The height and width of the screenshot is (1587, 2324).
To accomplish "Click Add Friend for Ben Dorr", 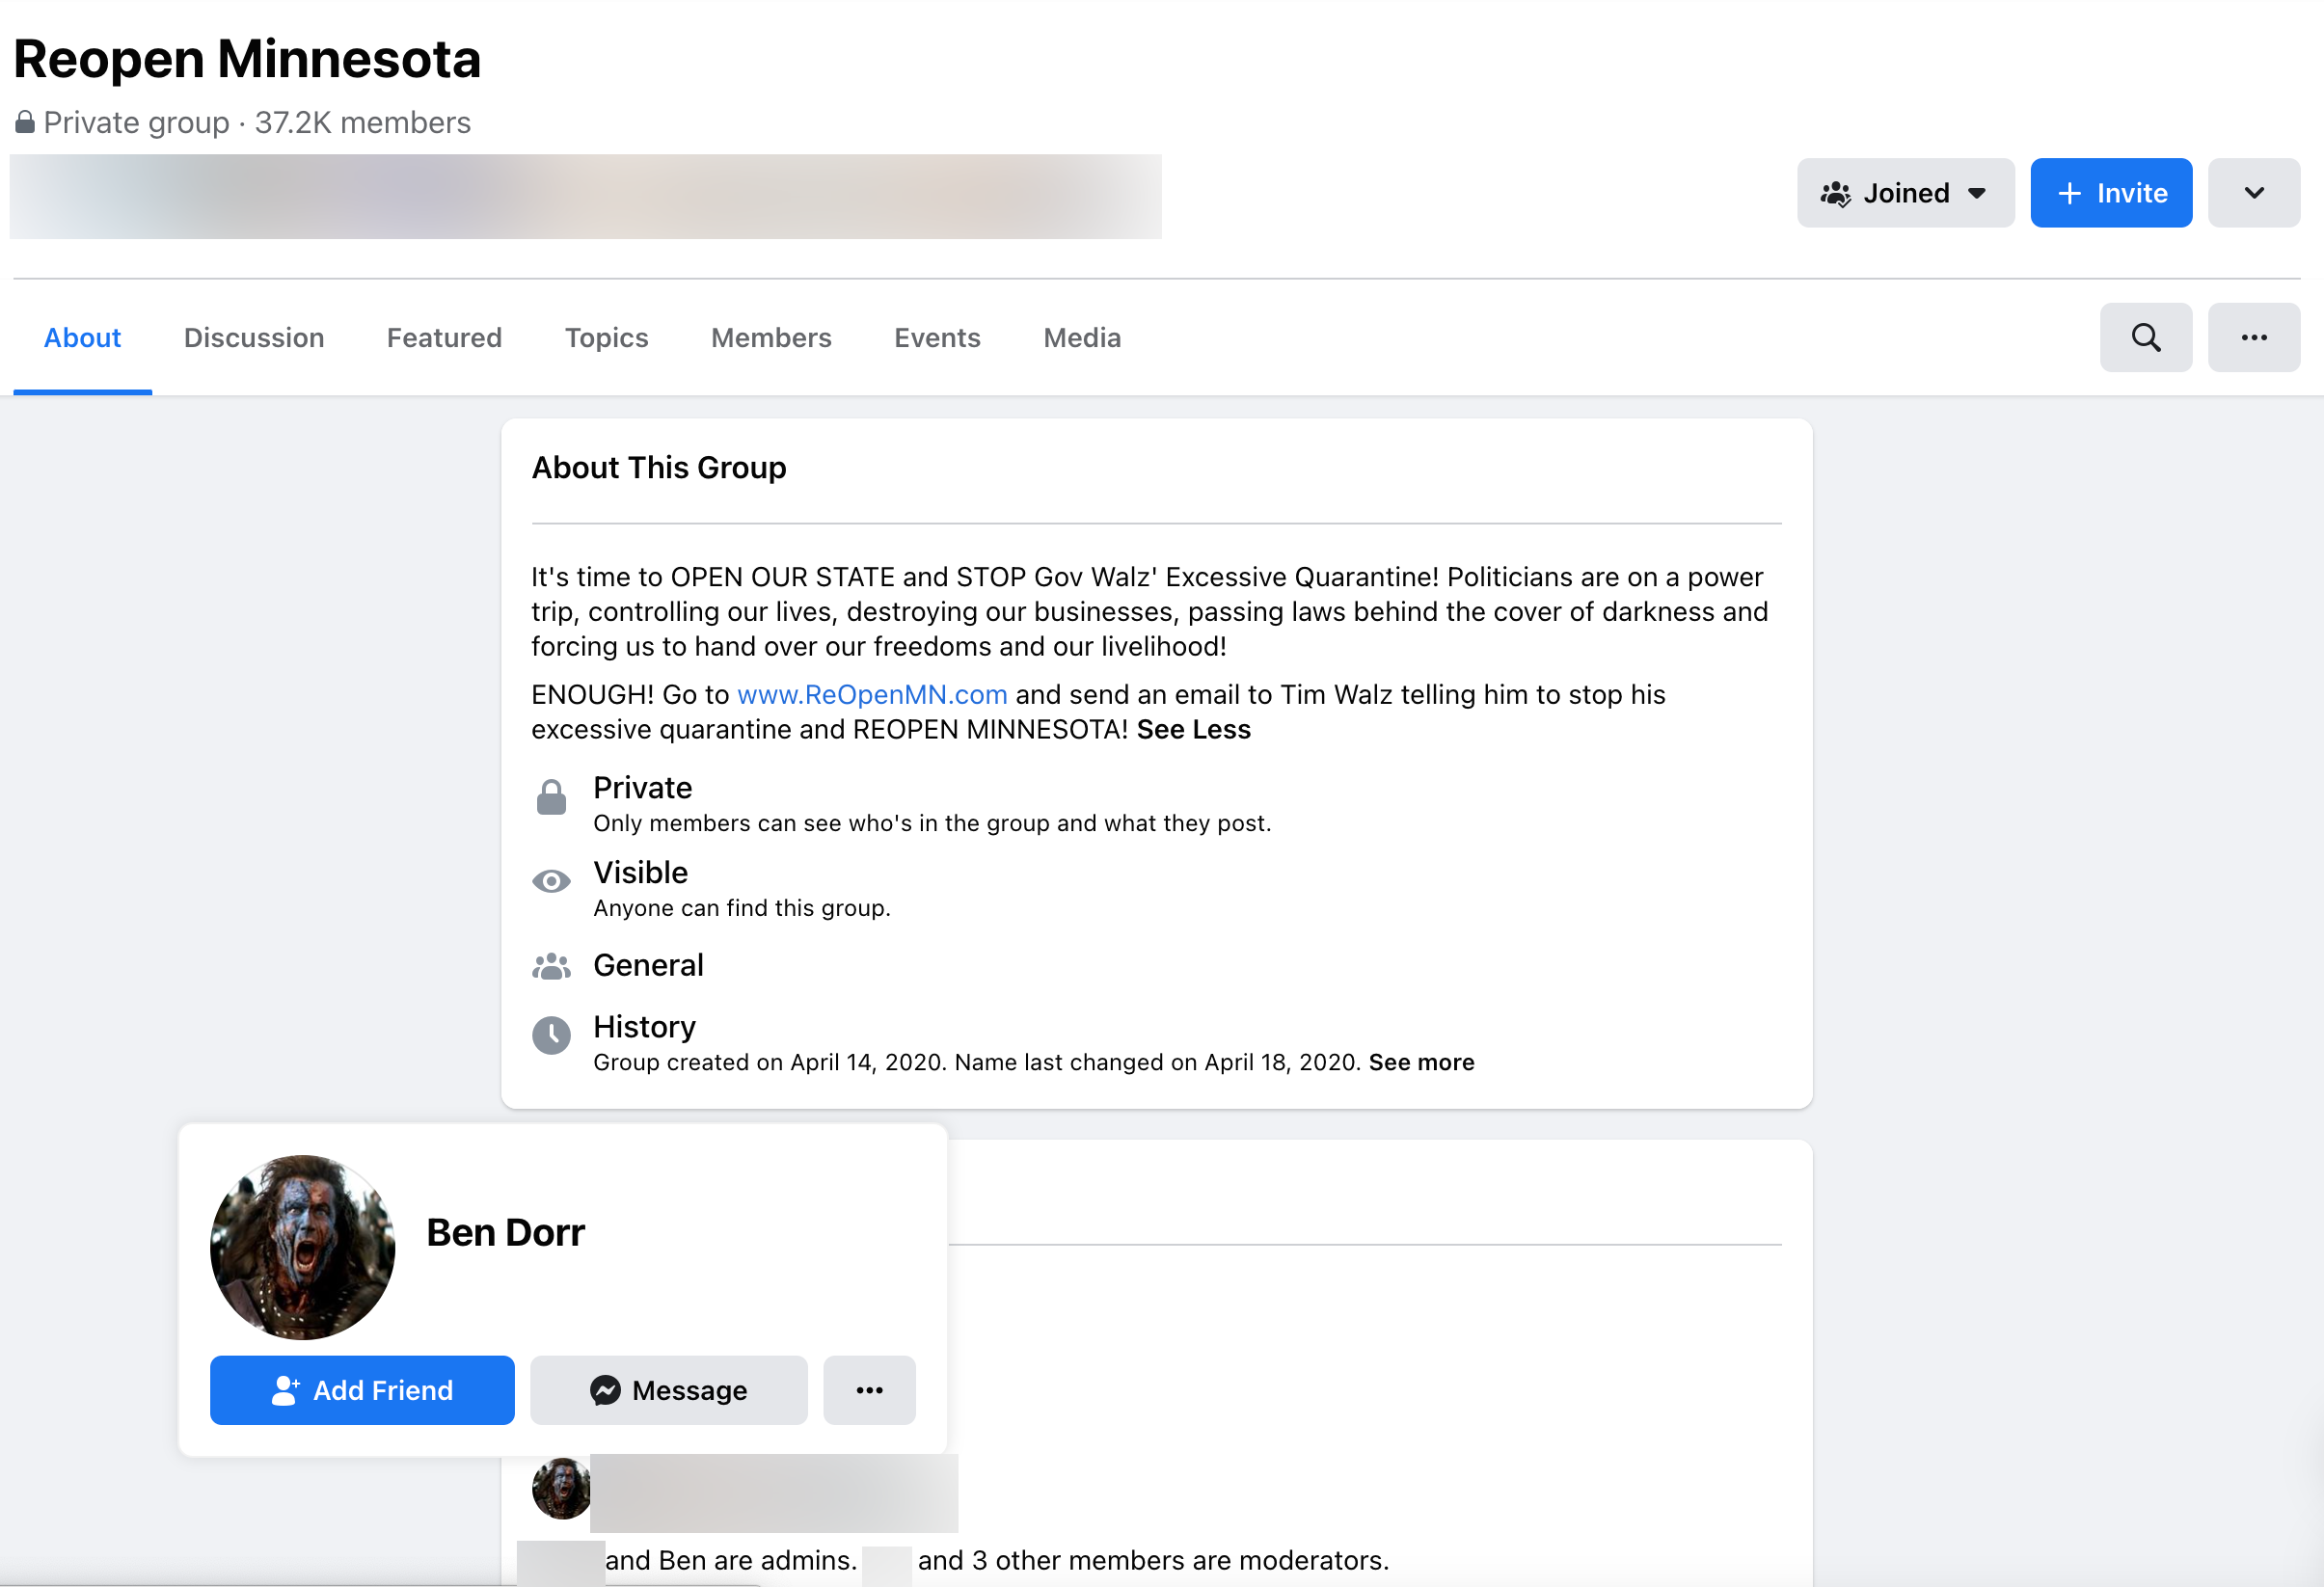I will click(362, 1390).
